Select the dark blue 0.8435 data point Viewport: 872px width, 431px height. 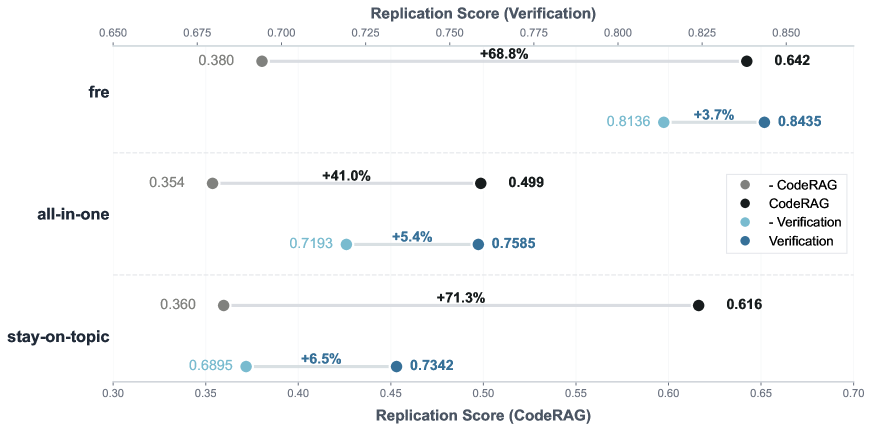click(x=764, y=122)
